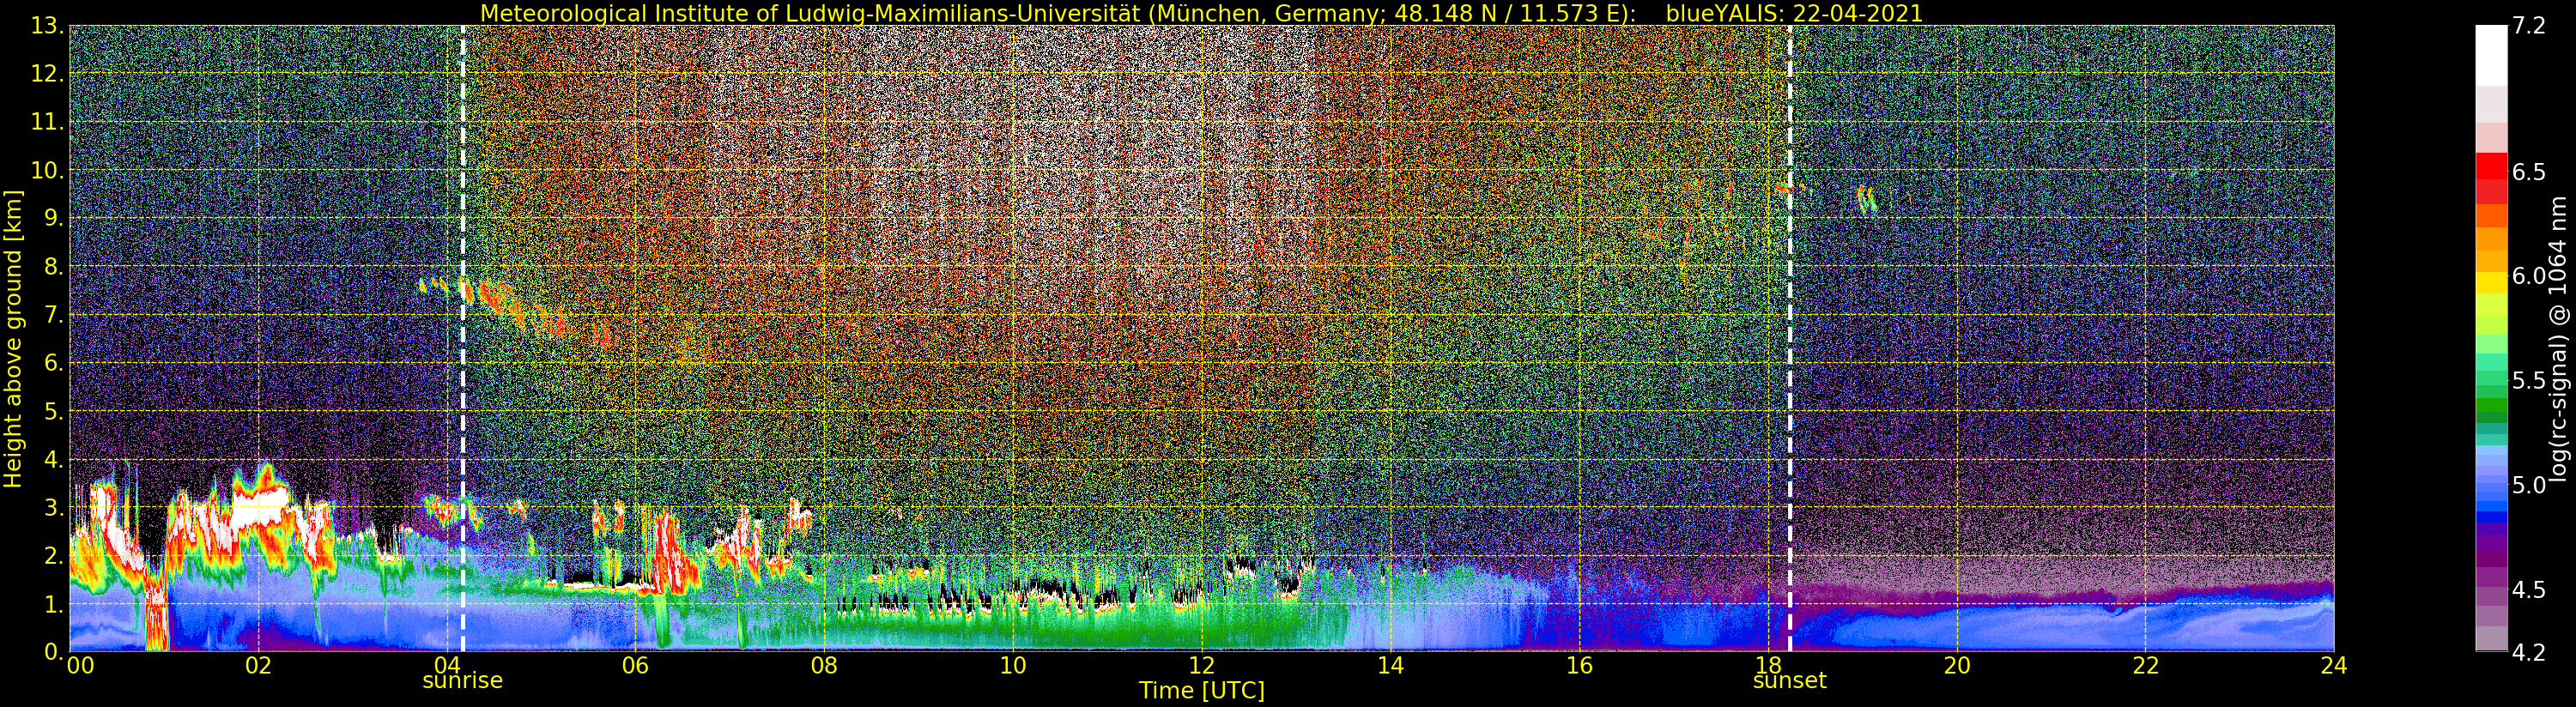Pick the yellow colorbar band beside 6.0
This screenshot has width=2576, height=707.
click(2491, 282)
